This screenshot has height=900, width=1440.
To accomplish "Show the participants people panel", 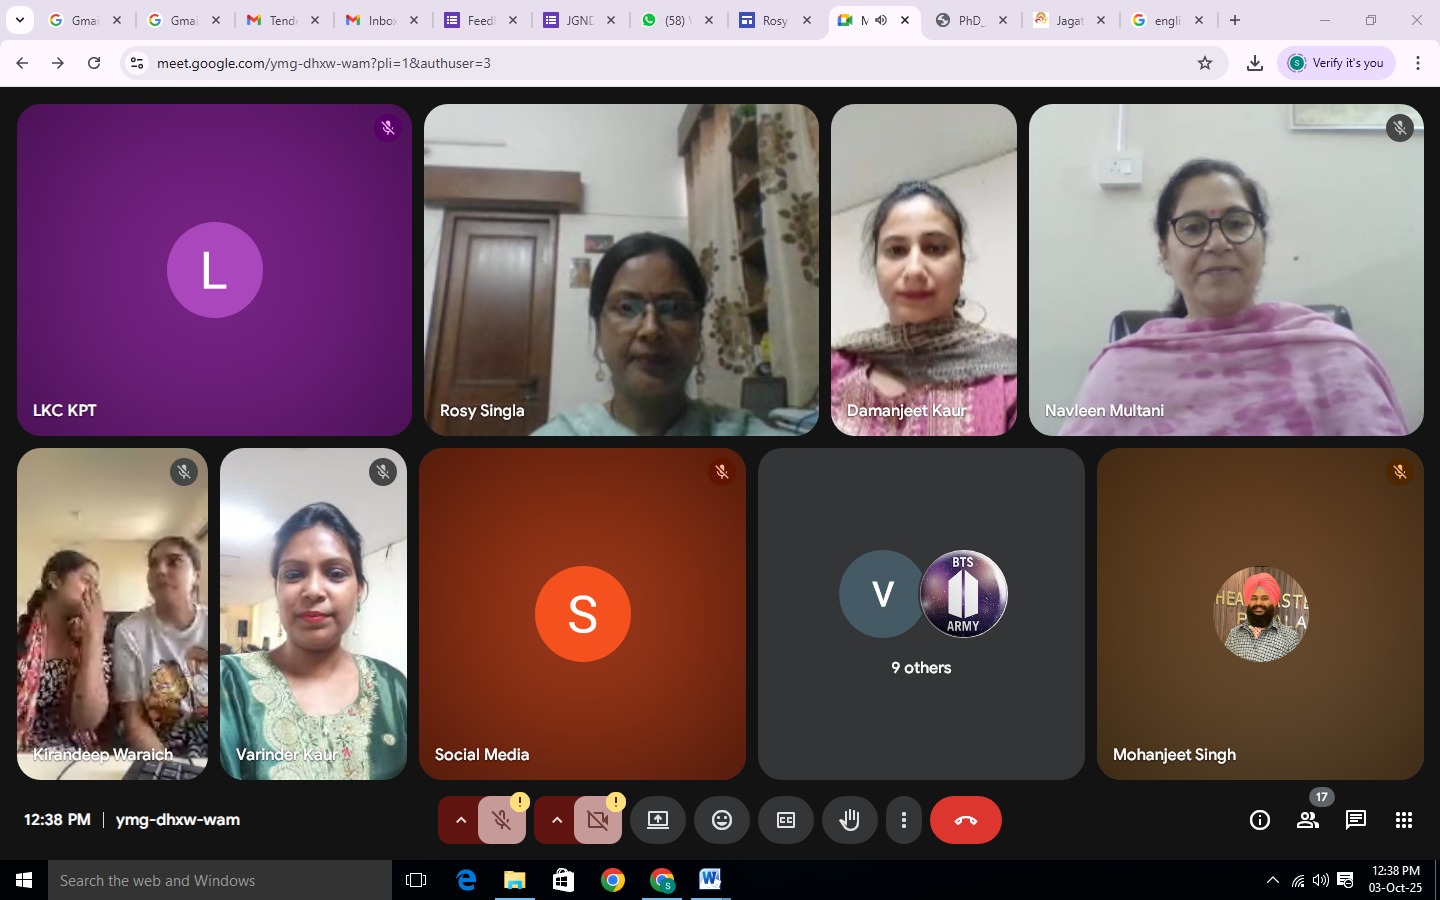I will click(1308, 820).
